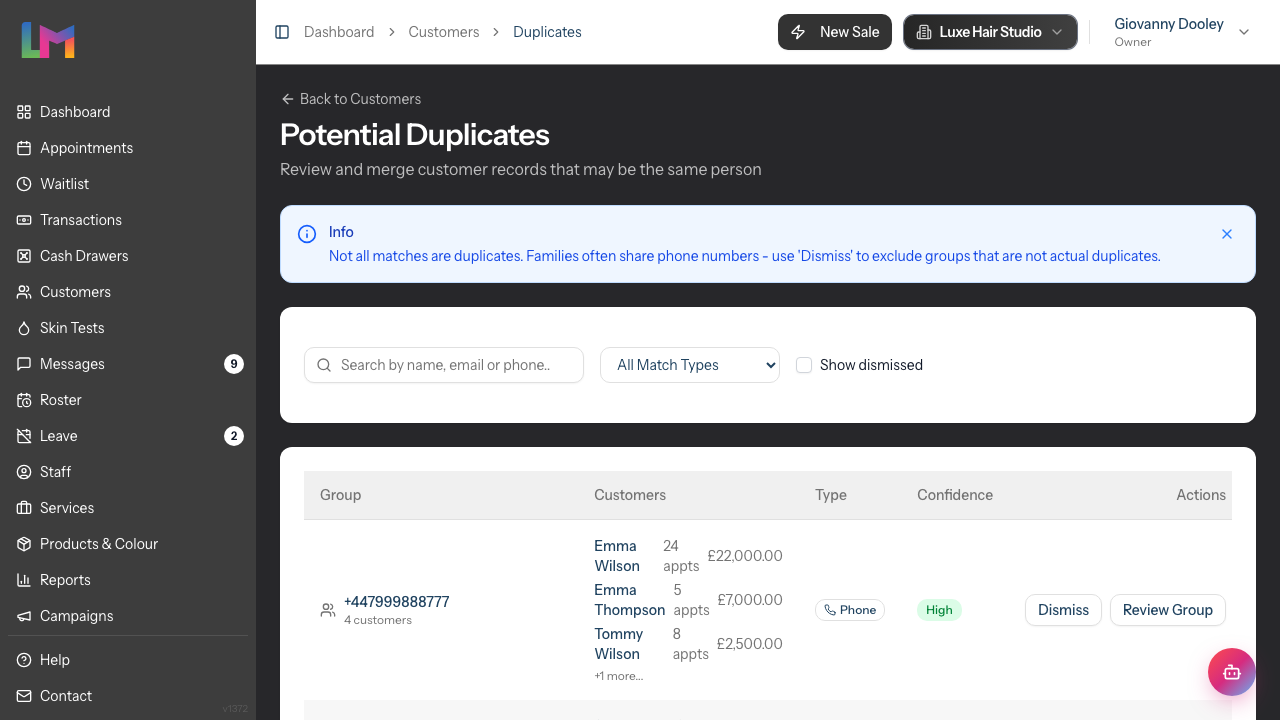Open the Tommy Wilson customer record
Image resolution: width=1280 pixels, height=720 pixels.
(618, 644)
